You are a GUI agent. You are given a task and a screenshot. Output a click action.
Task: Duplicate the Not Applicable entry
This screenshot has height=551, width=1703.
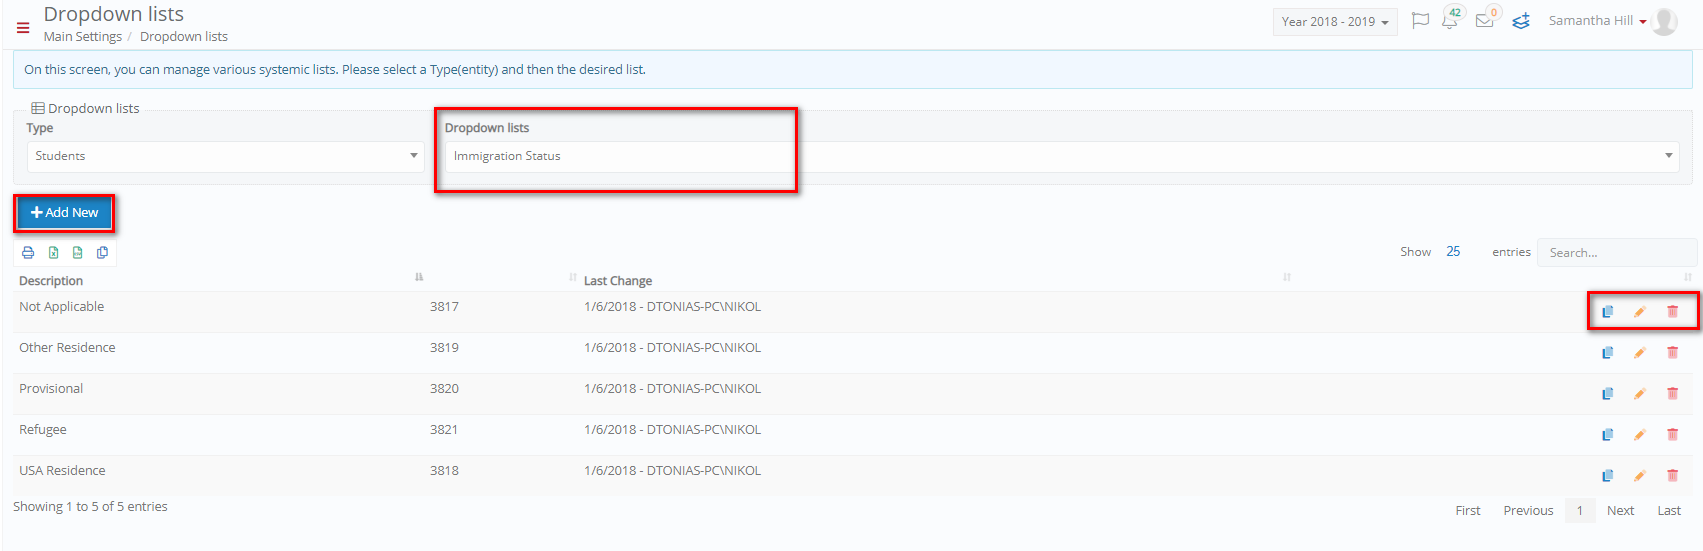click(1608, 312)
